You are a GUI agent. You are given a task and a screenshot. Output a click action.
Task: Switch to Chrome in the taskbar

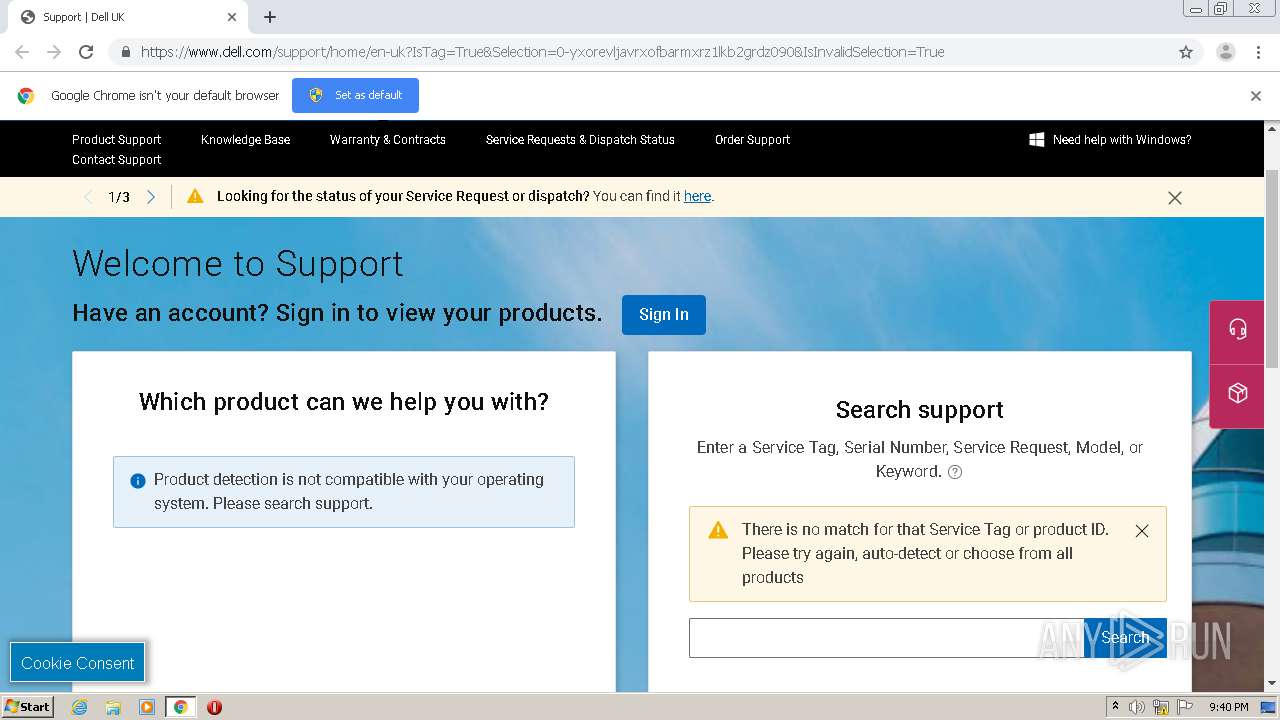(180, 707)
